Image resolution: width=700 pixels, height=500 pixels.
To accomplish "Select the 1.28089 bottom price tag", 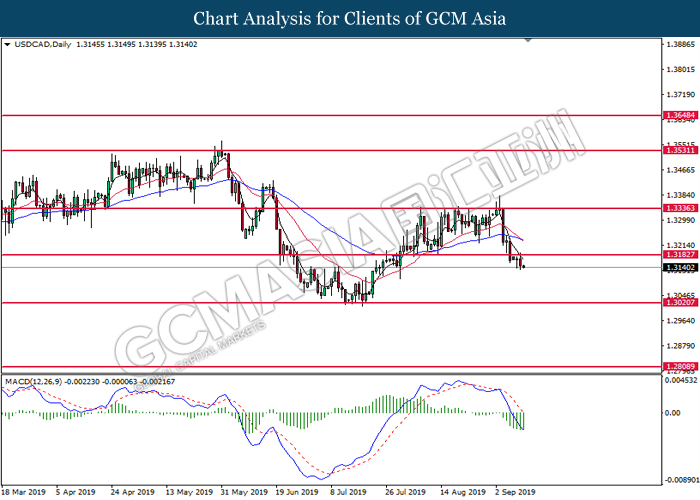I will [x=678, y=367].
